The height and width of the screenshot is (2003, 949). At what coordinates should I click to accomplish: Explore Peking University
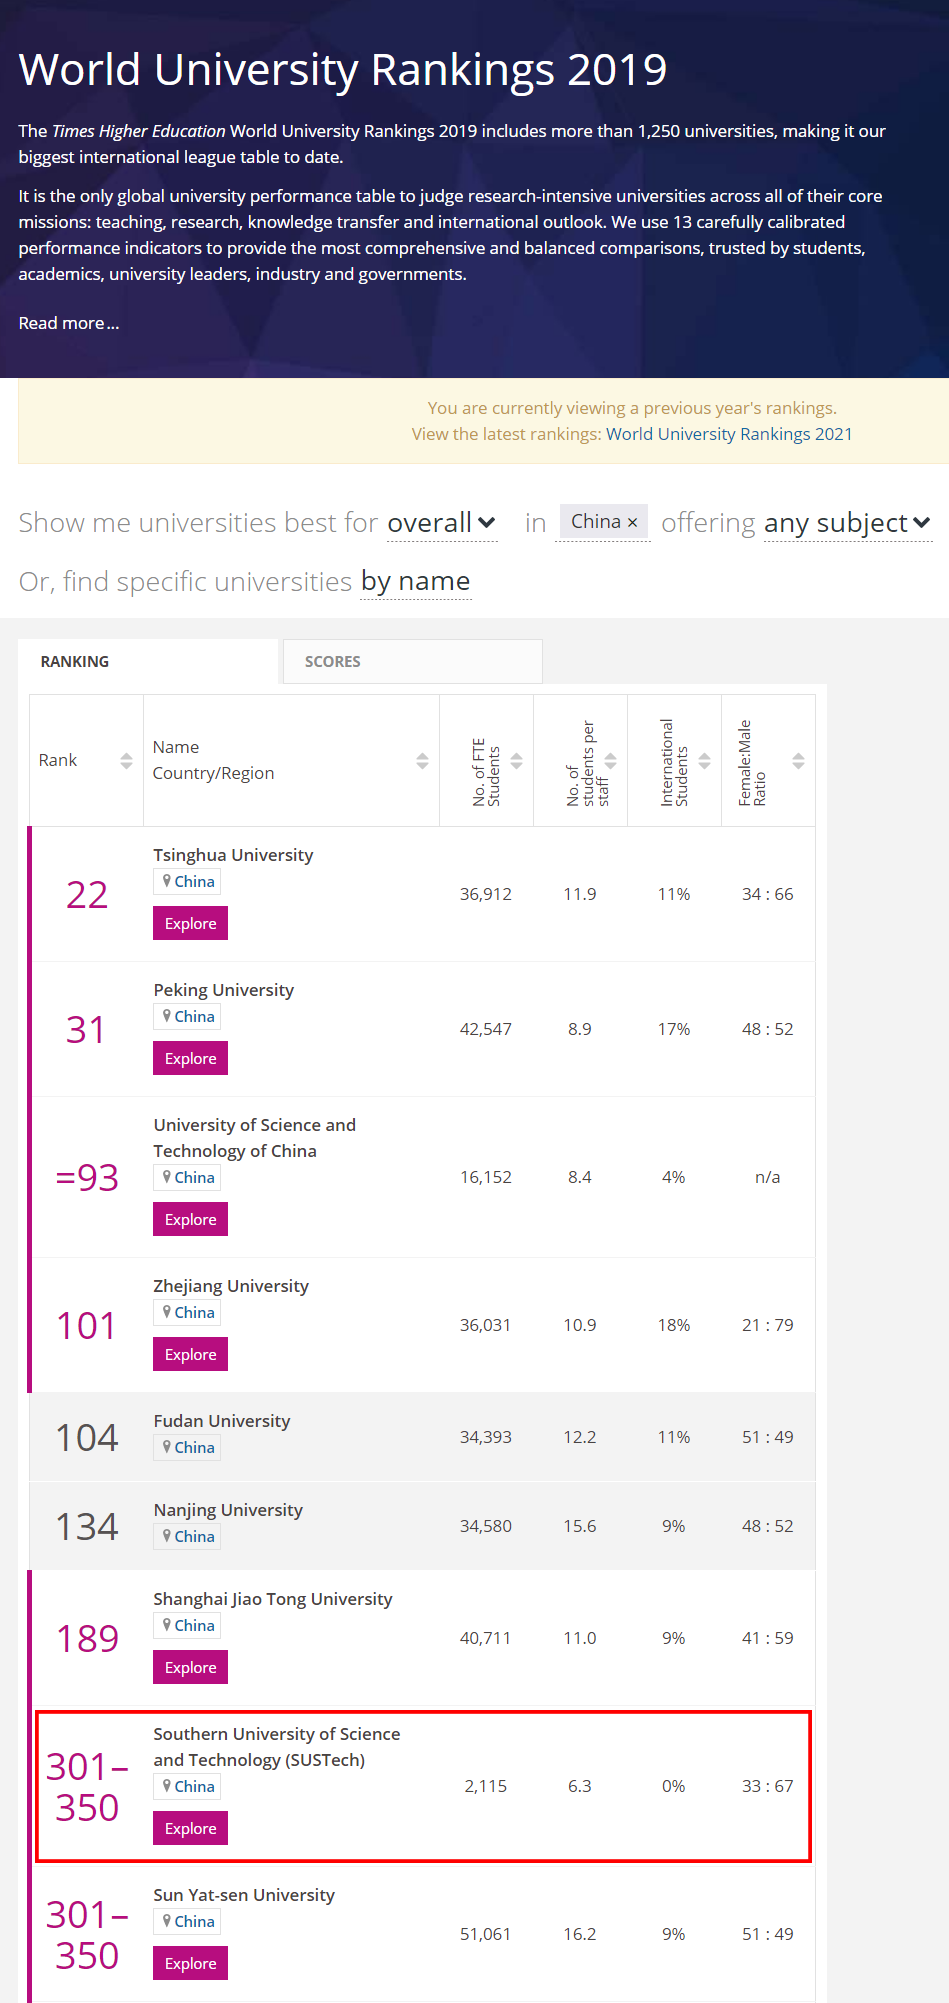click(190, 1058)
